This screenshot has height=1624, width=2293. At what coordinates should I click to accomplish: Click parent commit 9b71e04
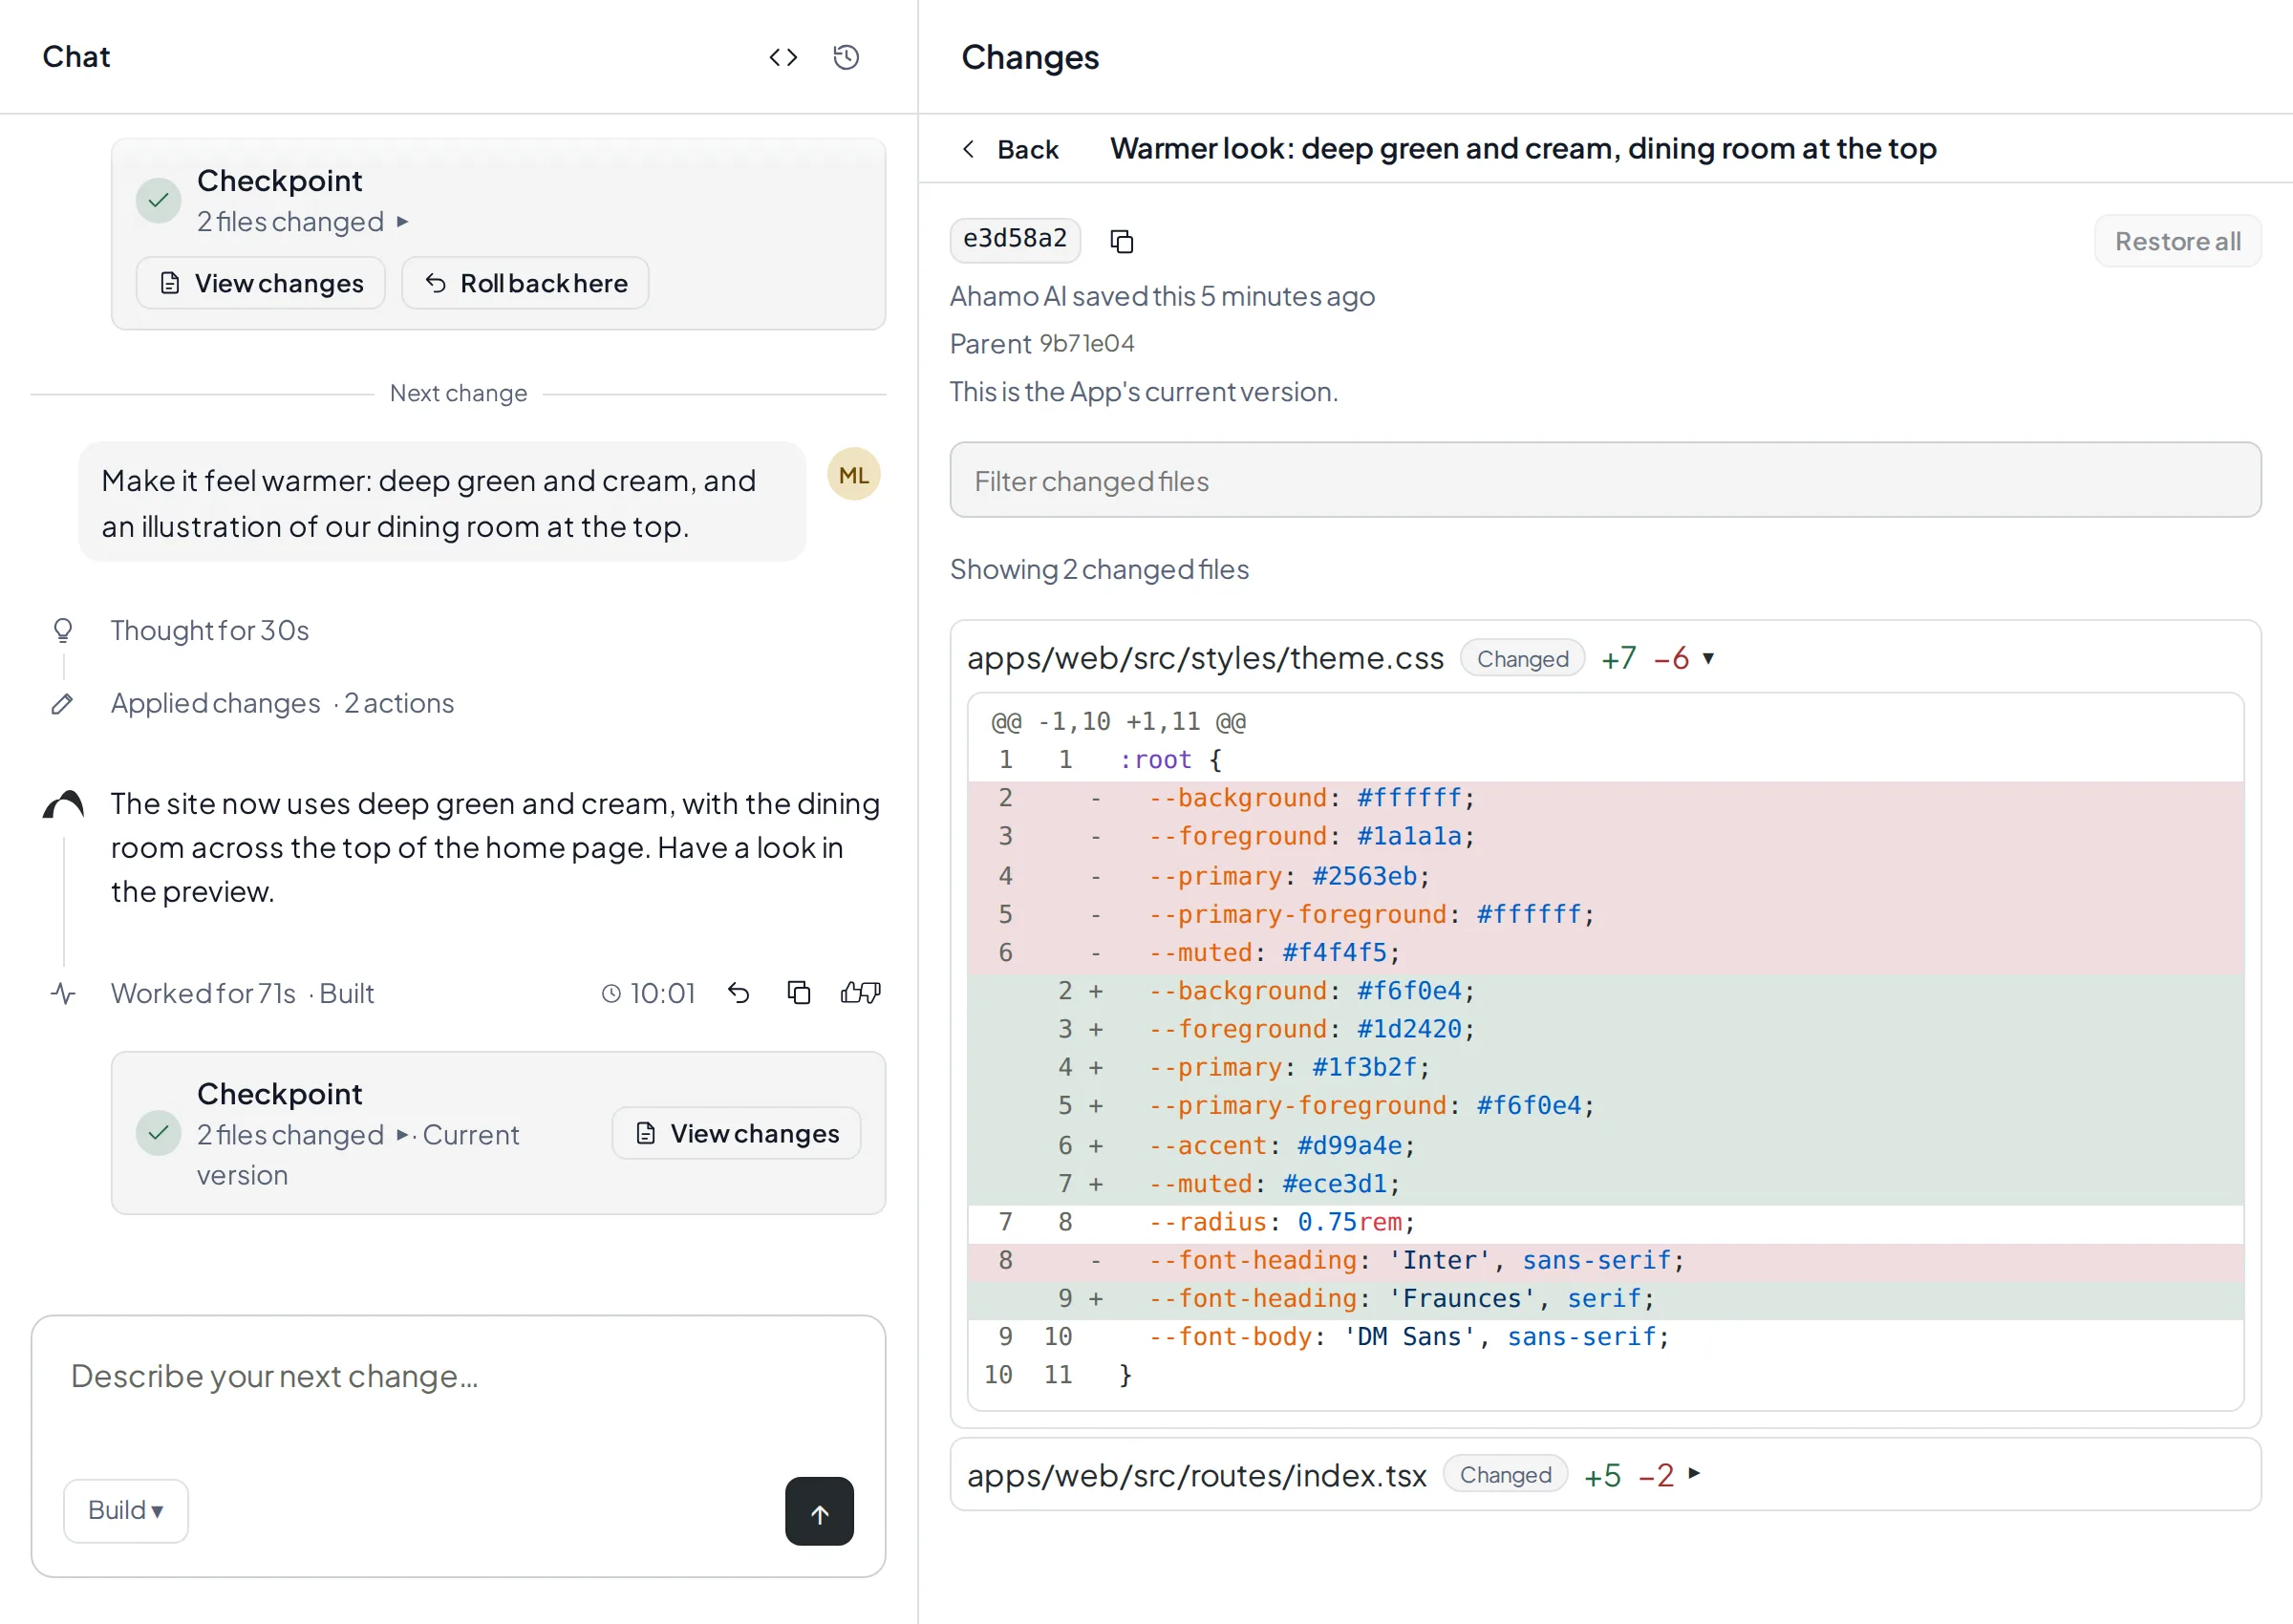pyautogui.click(x=1087, y=344)
